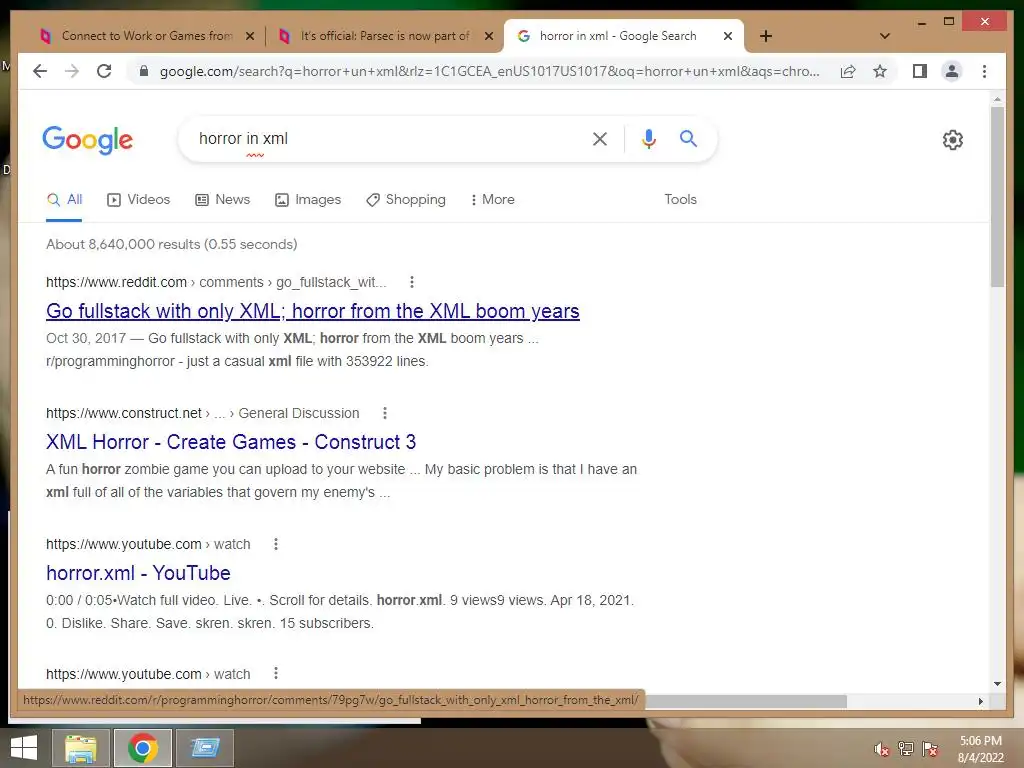Open options for the last YouTube result
The width and height of the screenshot is (1024, 768).
coord(276,673)
